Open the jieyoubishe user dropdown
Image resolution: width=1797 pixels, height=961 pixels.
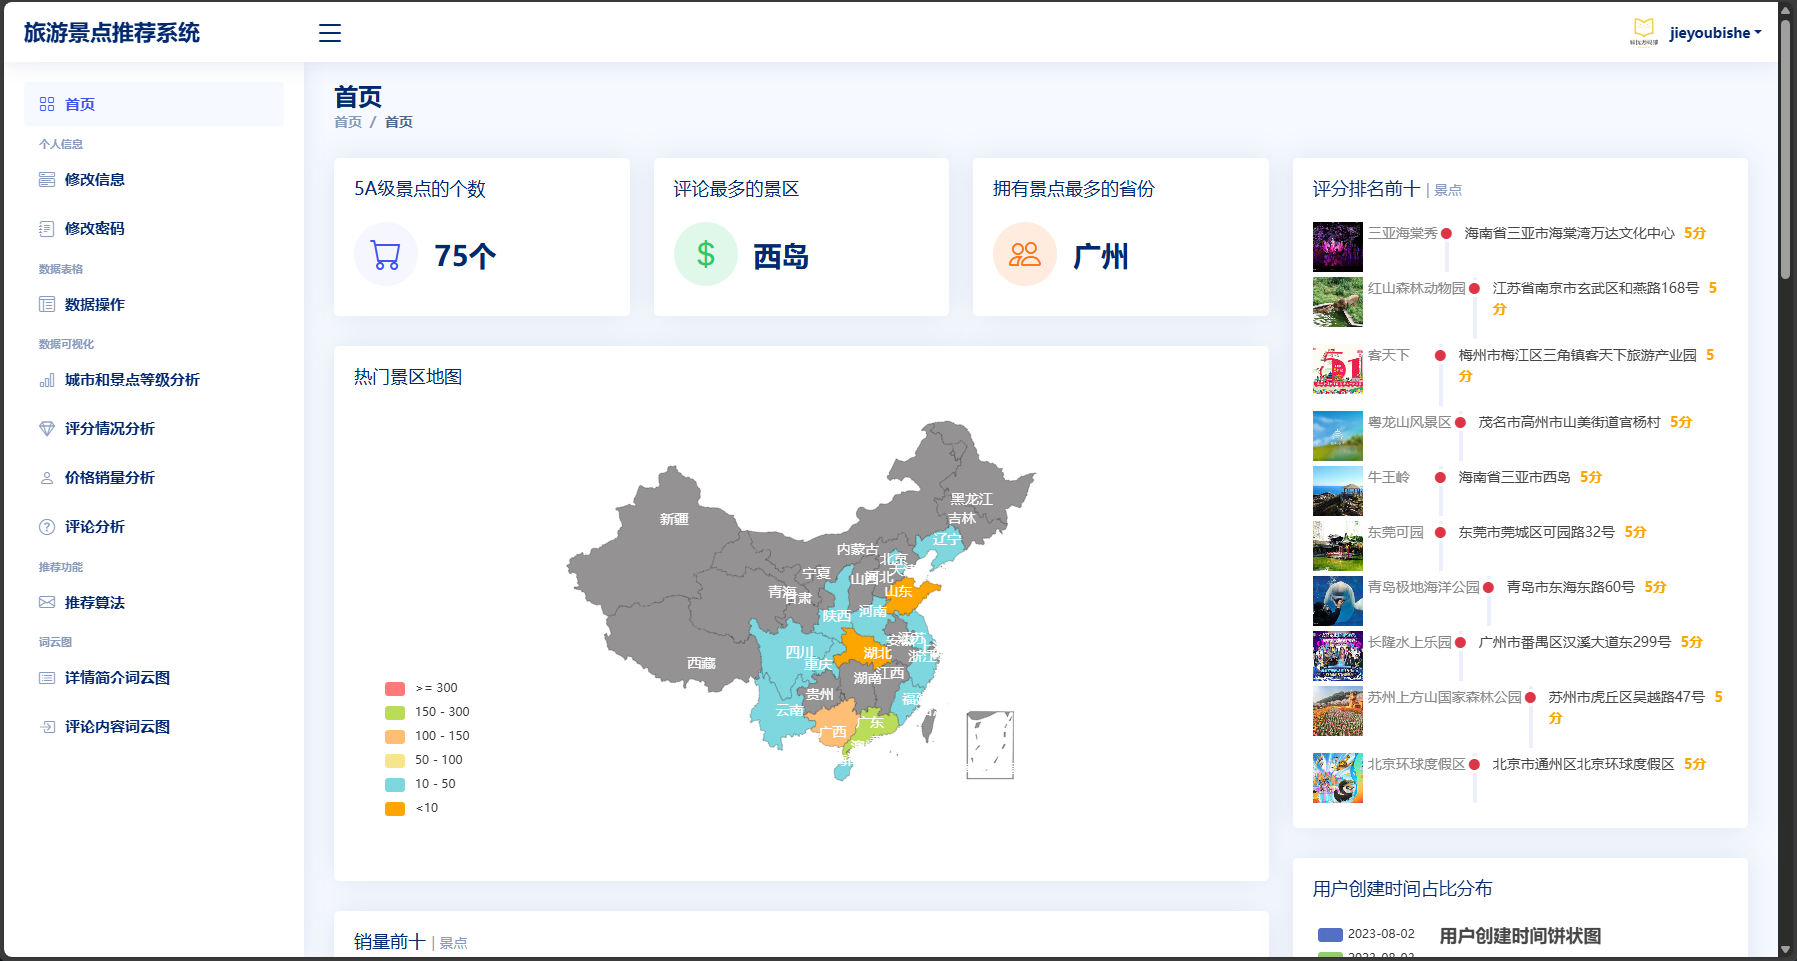click(1716, 33)
